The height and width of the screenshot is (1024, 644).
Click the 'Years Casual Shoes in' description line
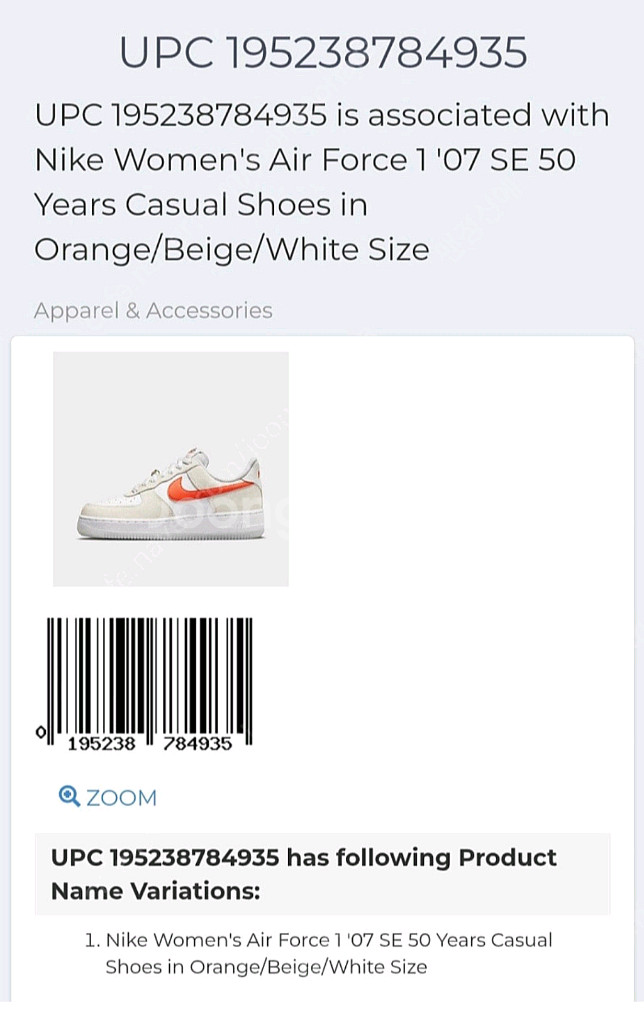(x=201, y=204)
